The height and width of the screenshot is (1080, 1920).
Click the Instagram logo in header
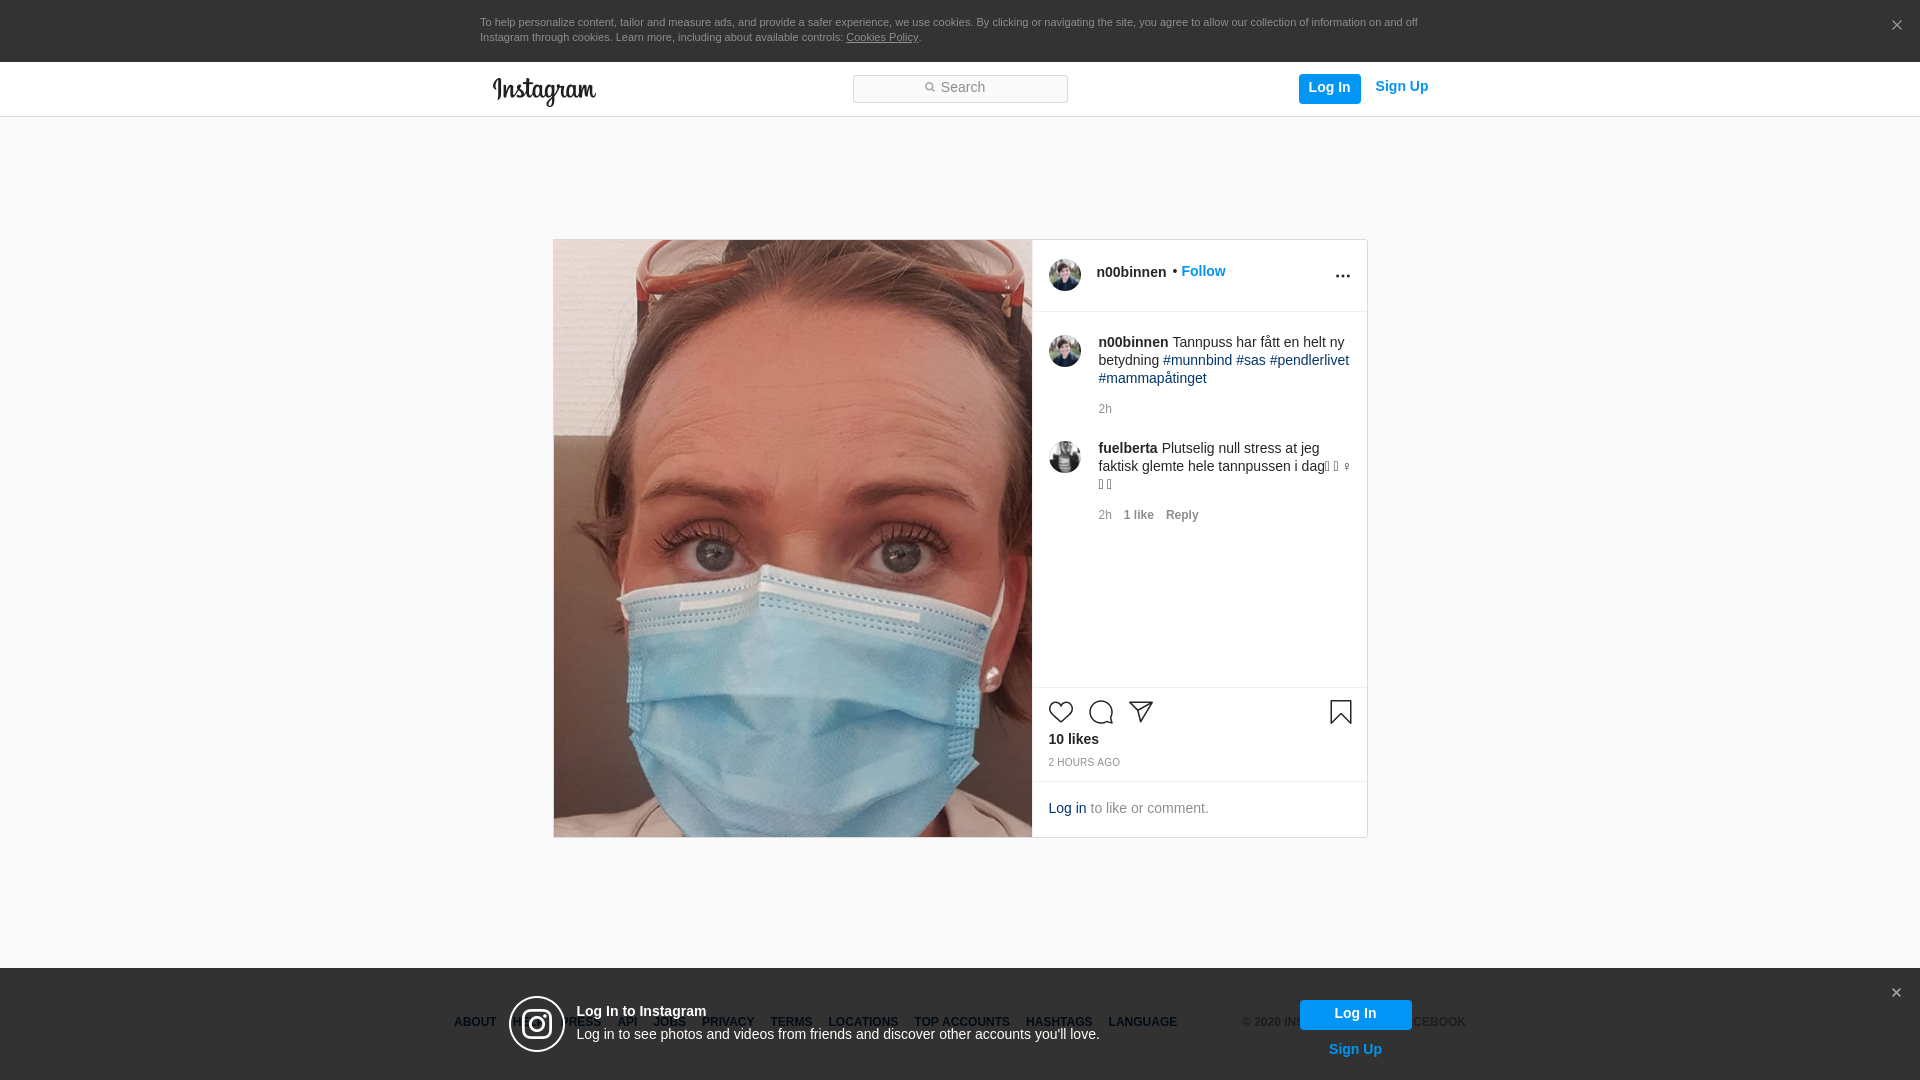[x=544, y=91]
